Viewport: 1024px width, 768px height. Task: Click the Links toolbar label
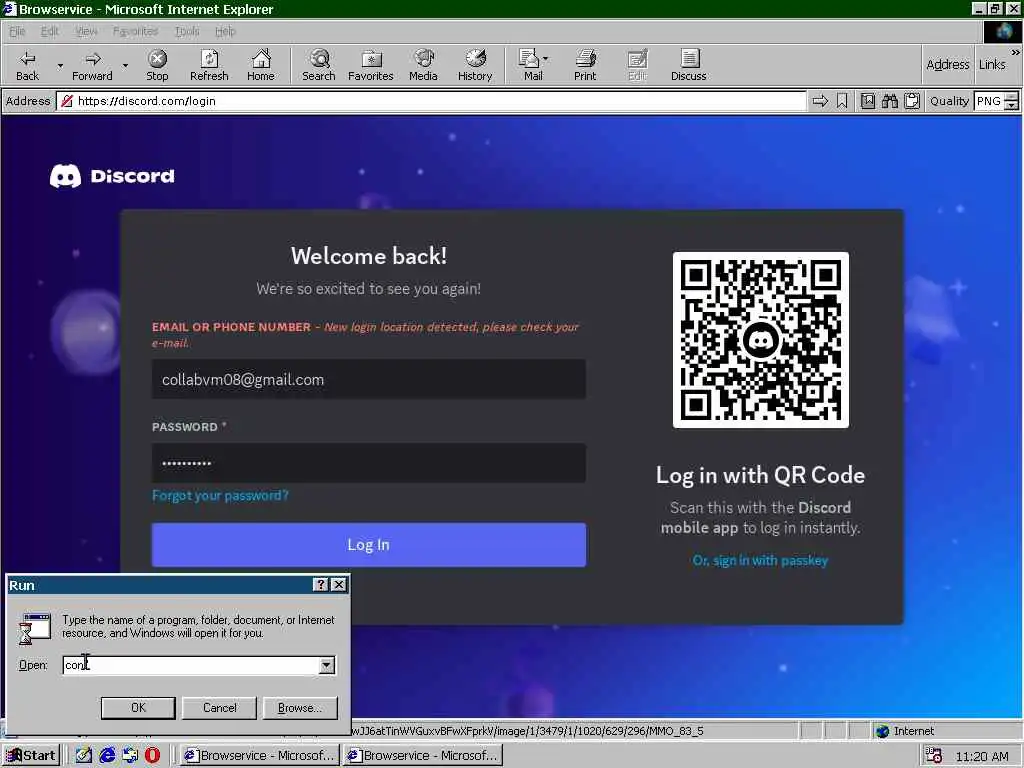point(992,65)
